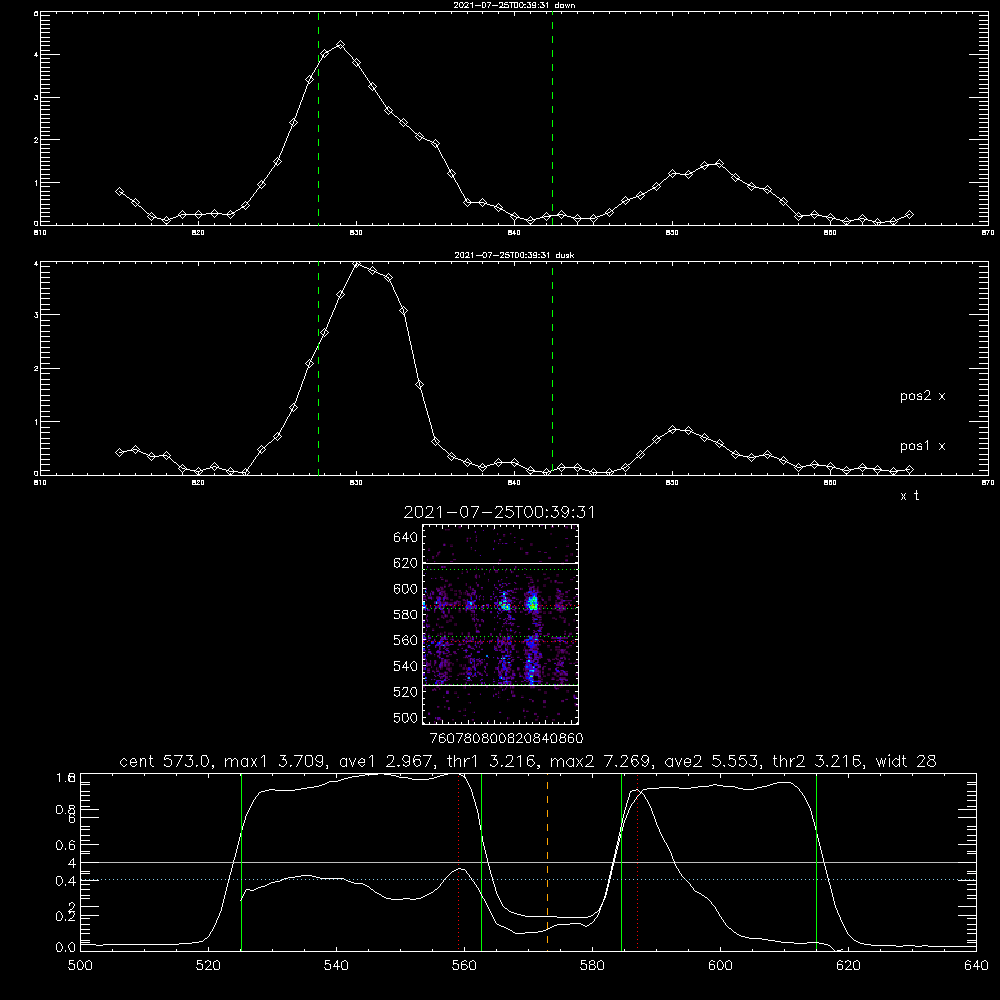The image size is (1000, 1000).
Task: Click the brightest green-cyan spot in the heatmap
Action: (533, 603)
